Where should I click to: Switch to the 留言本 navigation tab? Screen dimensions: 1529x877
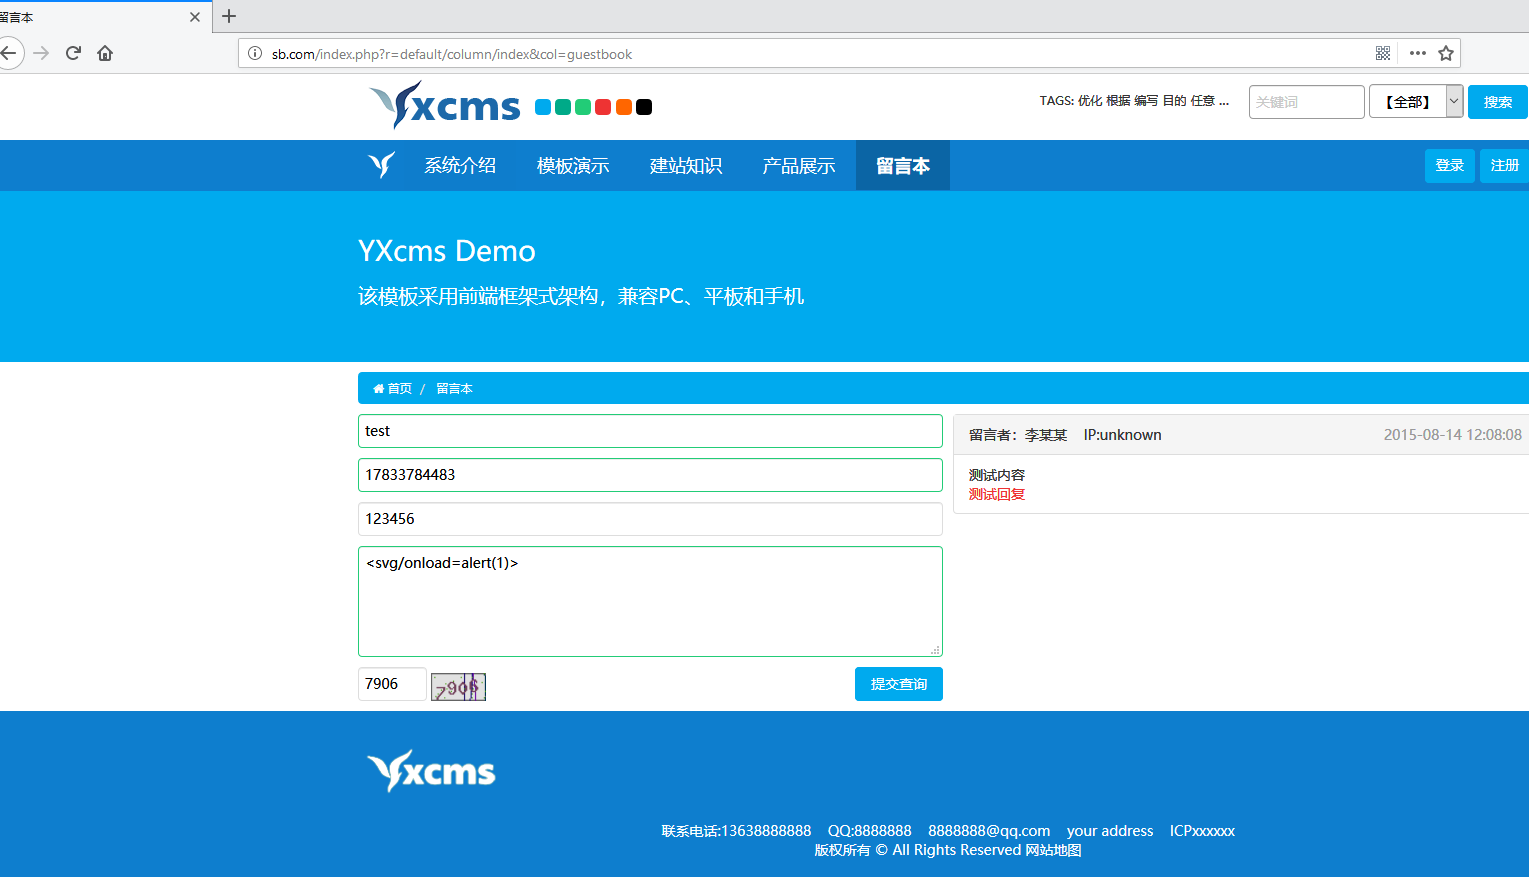902,165
